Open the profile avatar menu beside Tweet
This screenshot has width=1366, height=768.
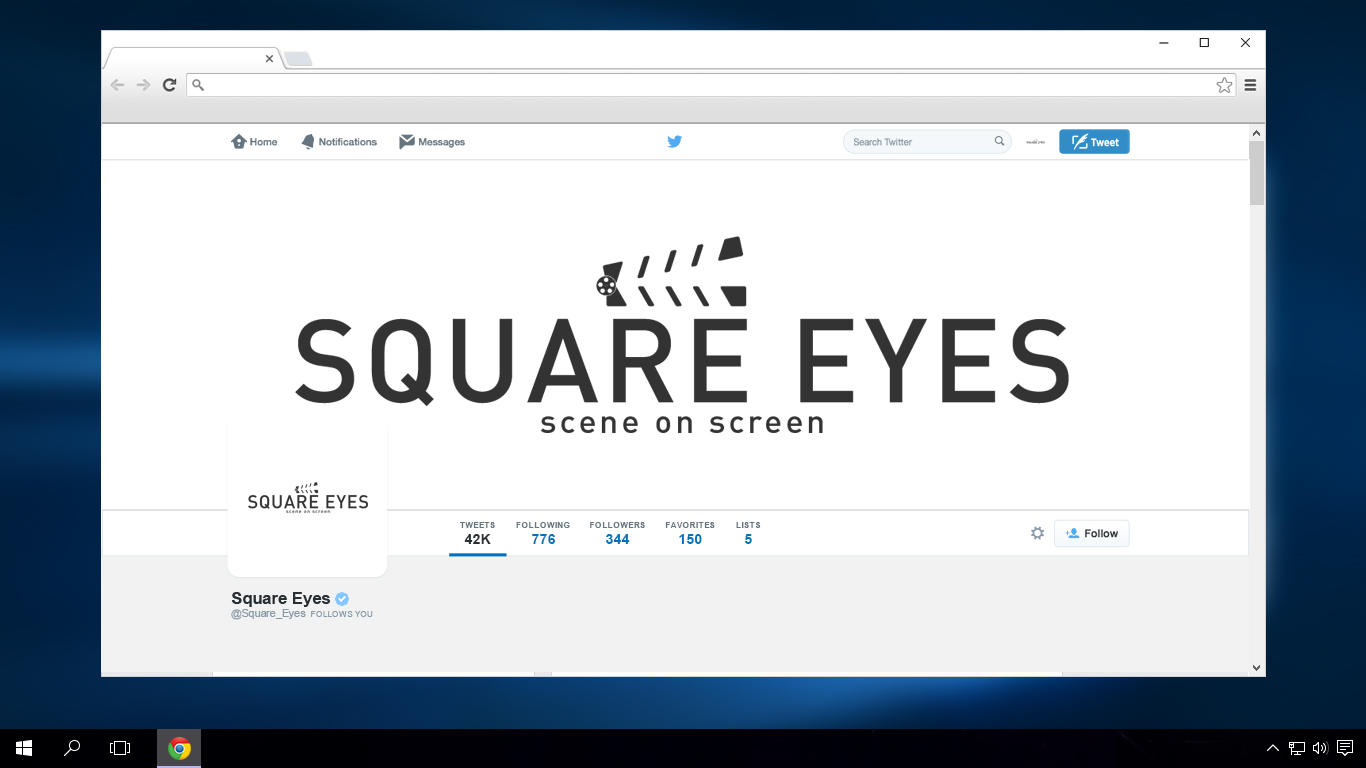tap(1035, 142)
